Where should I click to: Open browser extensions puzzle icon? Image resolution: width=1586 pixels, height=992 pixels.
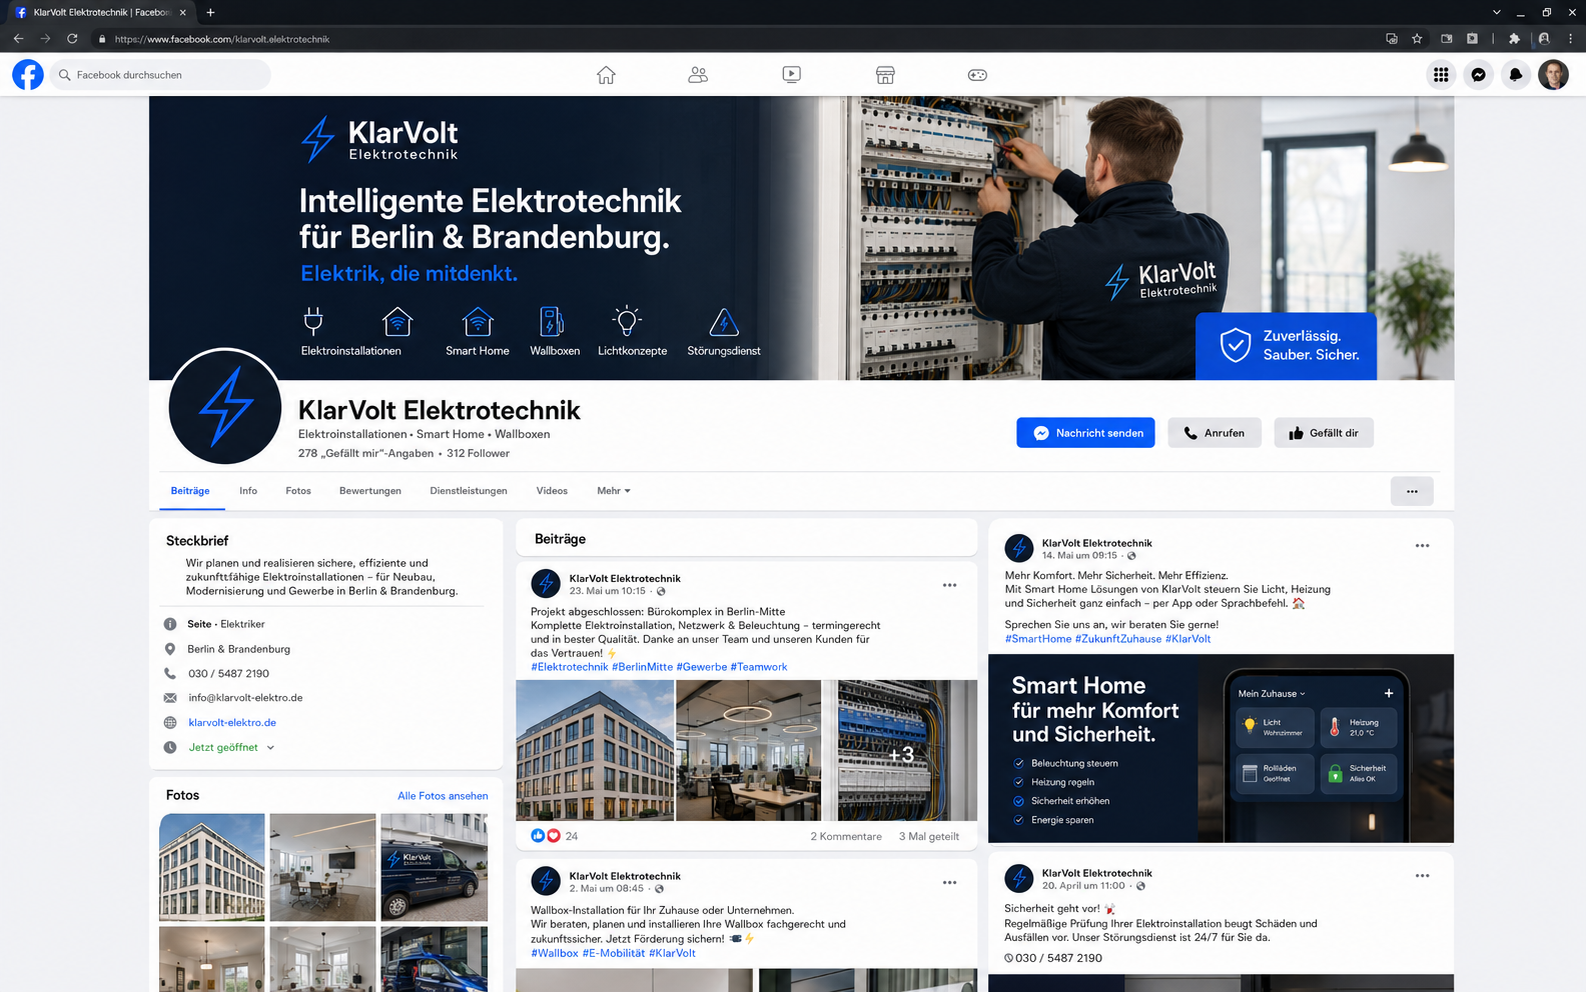(x=1514, y=39)
